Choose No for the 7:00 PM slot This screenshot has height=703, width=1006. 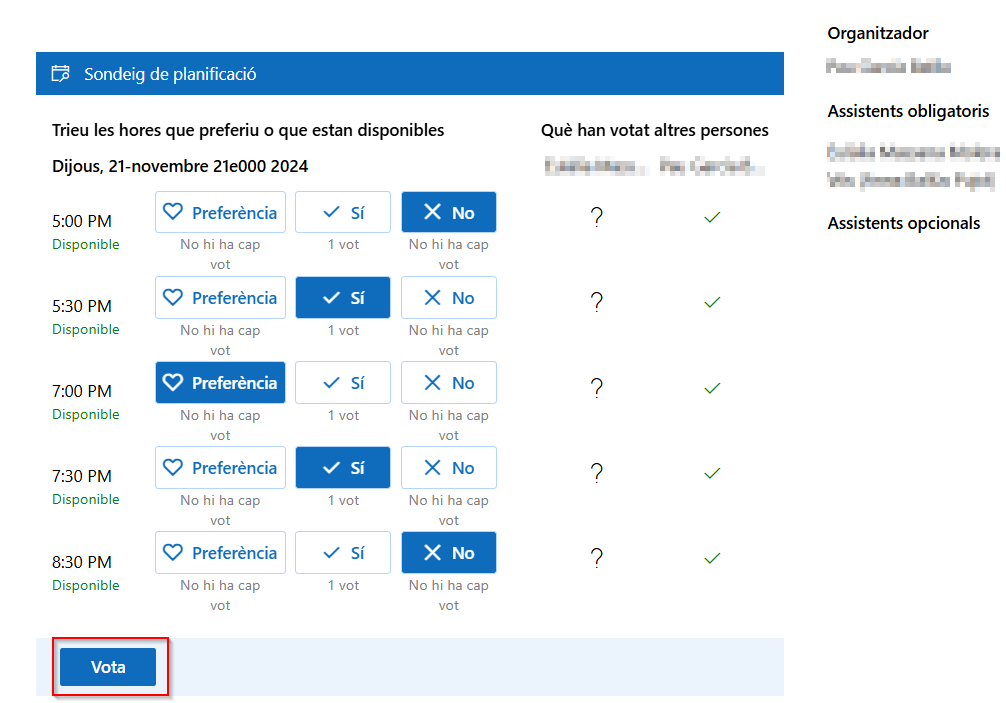tap(449, 383)
